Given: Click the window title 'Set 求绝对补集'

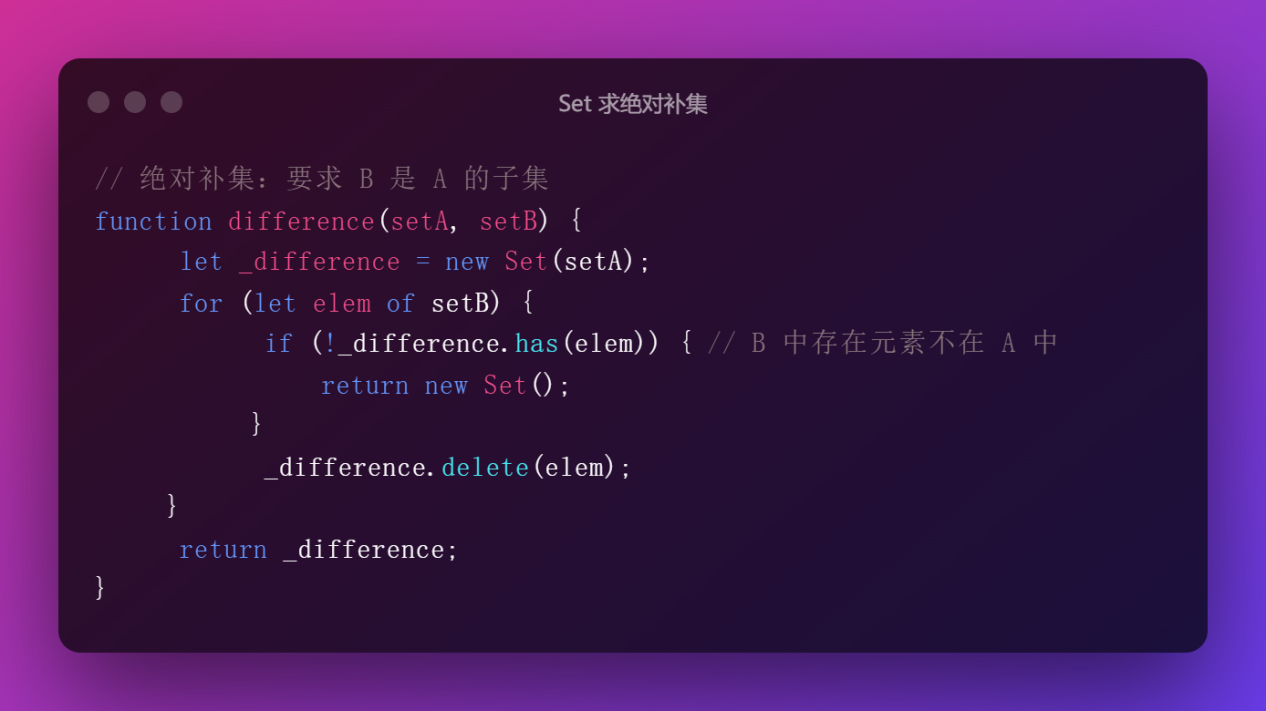Looking at the screenshot, I should pyautogui.click(x=633, y=104).
